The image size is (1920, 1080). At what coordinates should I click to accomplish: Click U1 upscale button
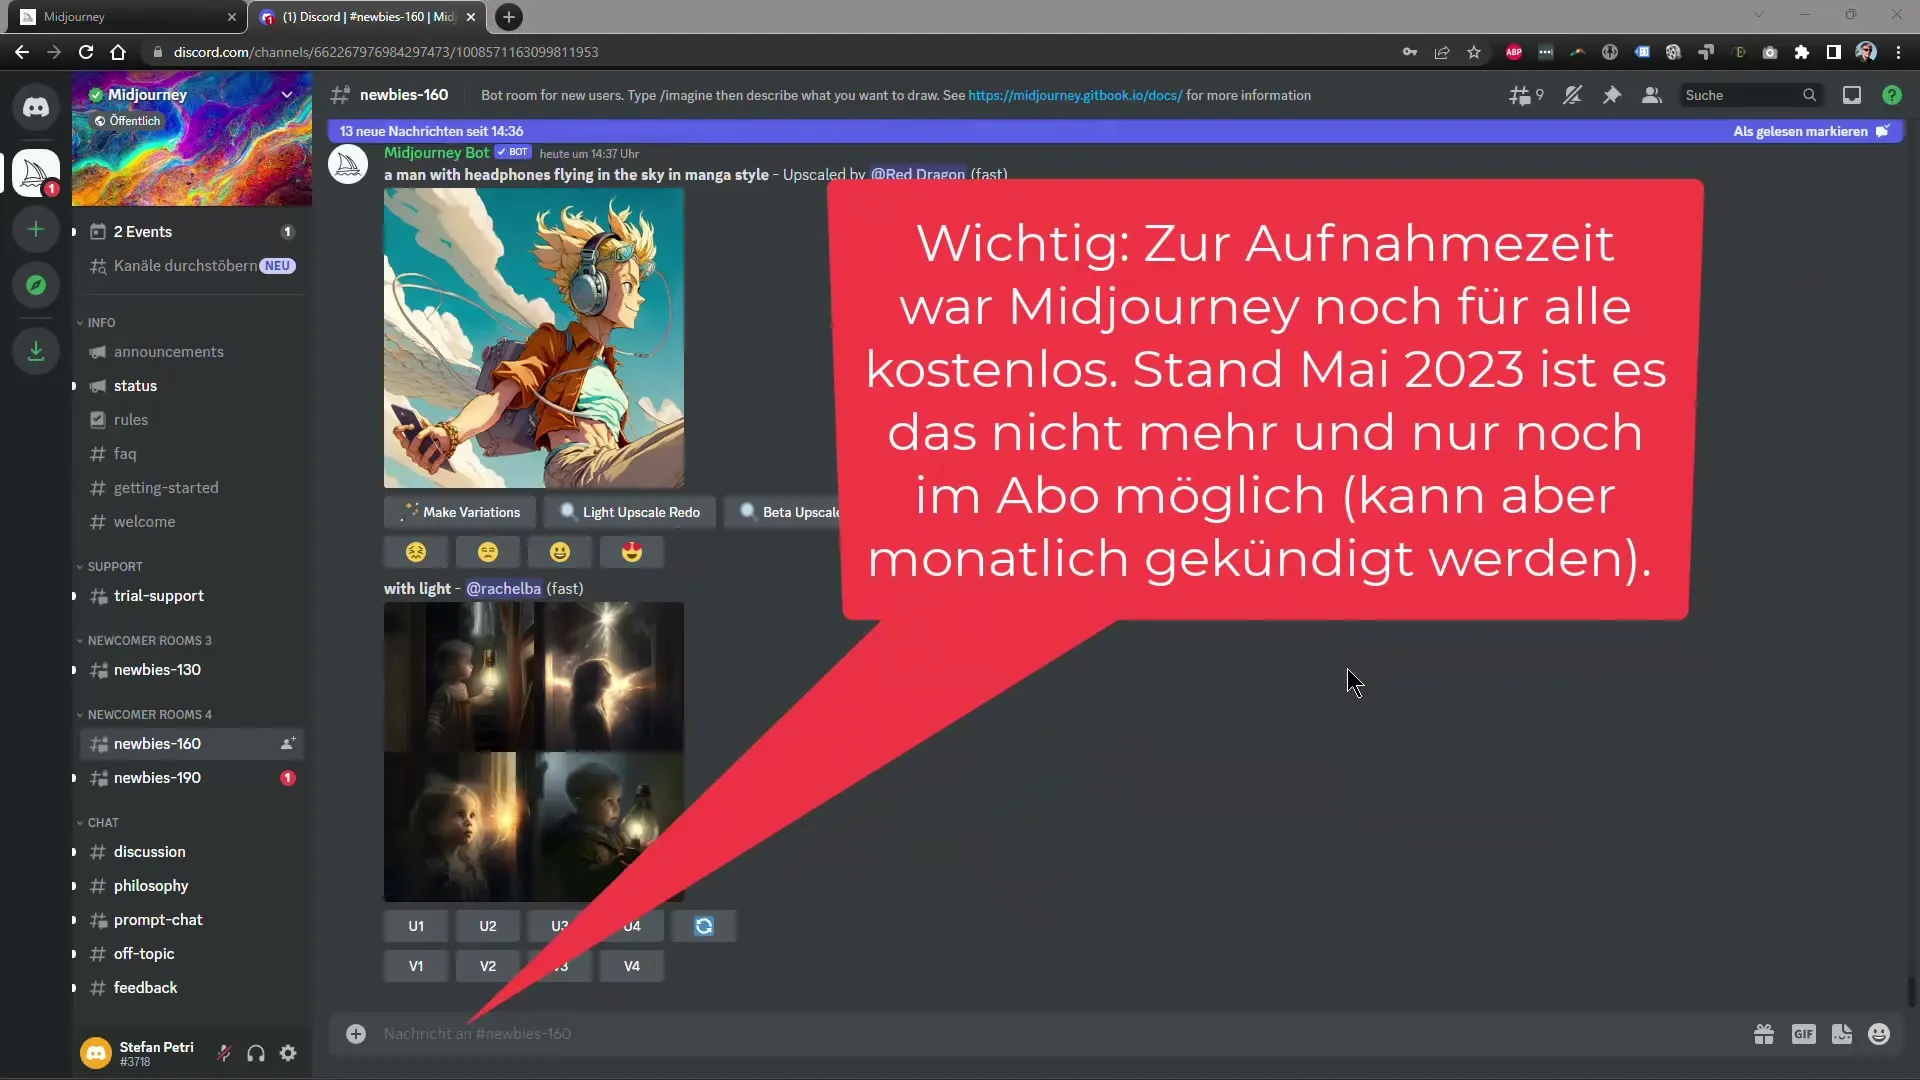416,926
